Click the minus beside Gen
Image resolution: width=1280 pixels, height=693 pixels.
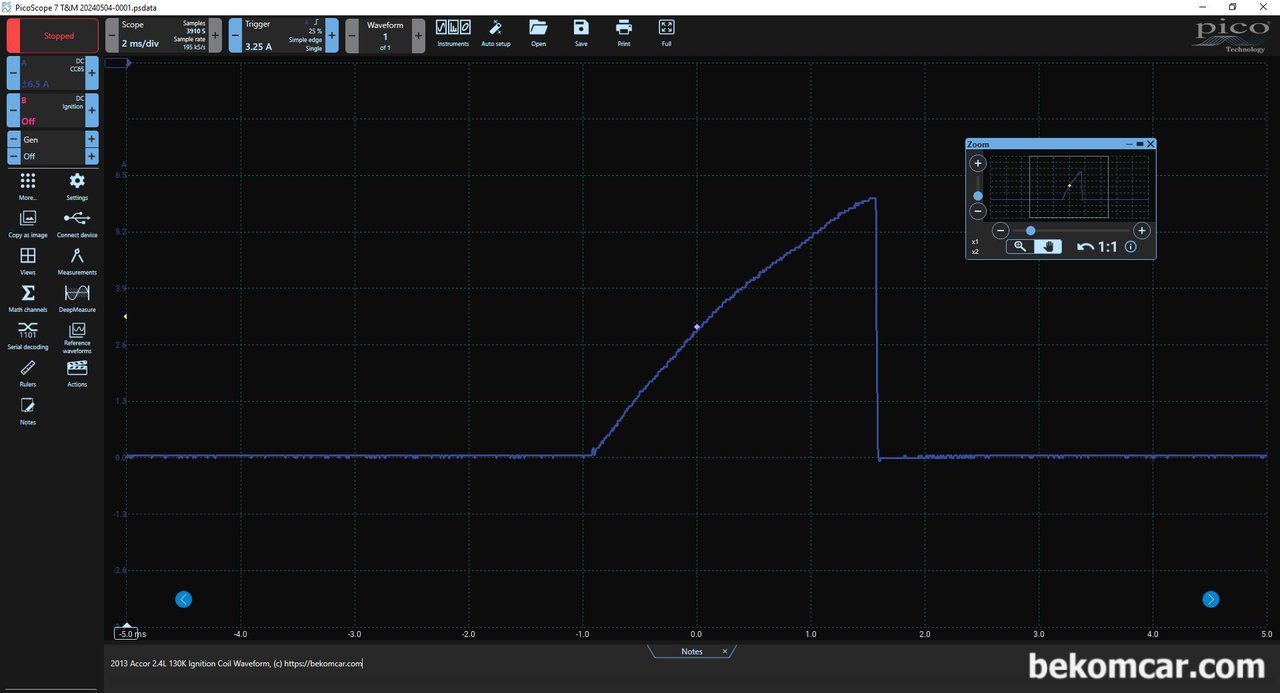[14, 140]
